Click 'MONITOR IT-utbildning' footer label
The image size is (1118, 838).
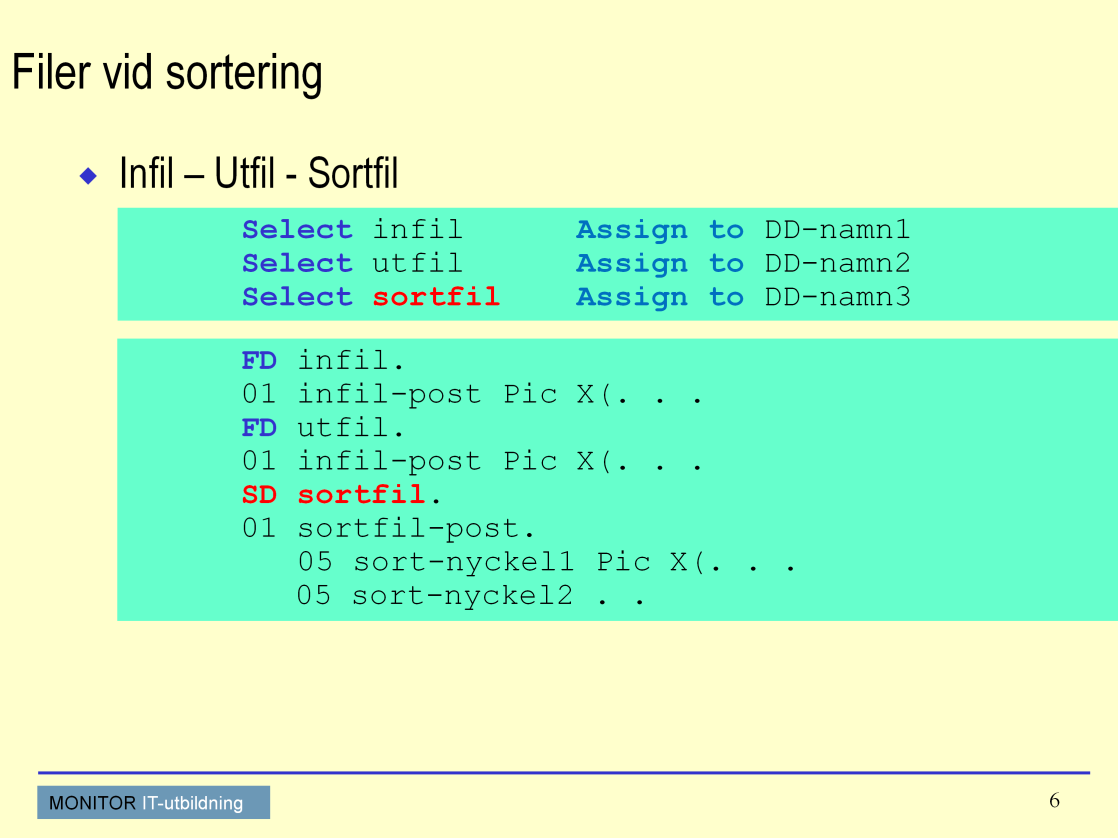point(154,802)
